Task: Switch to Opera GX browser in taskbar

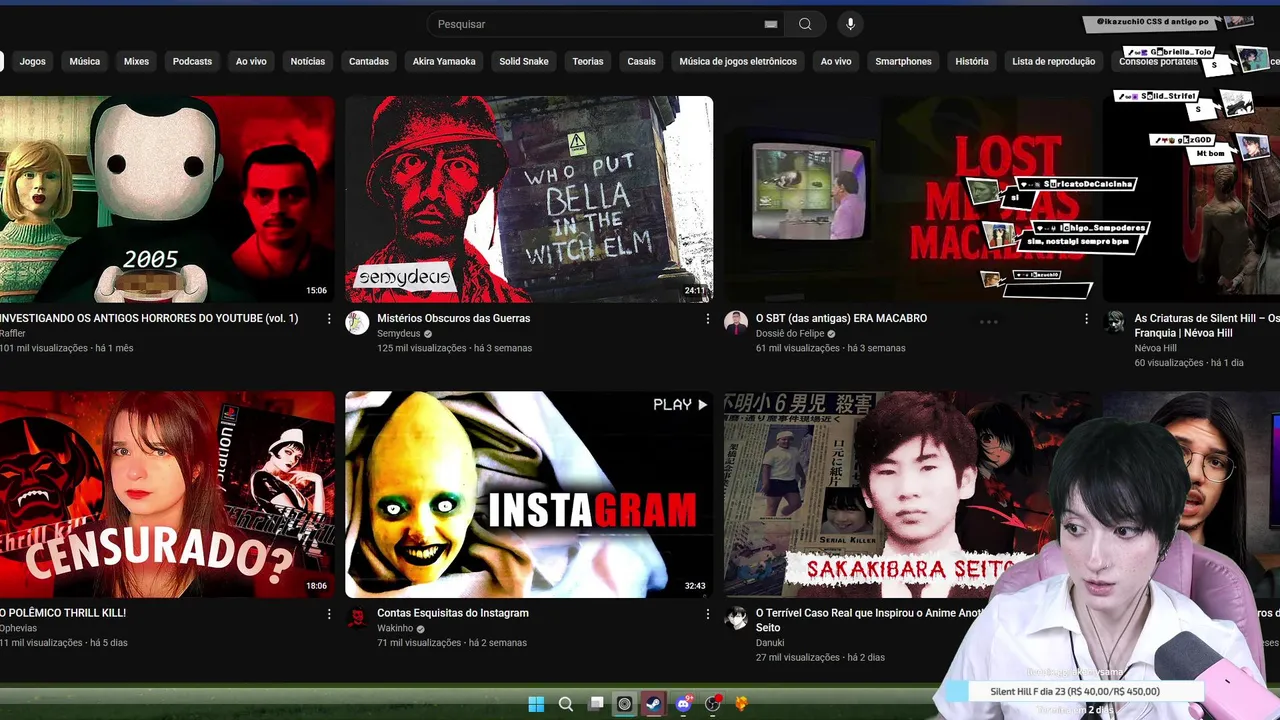Action: (625, 704)
